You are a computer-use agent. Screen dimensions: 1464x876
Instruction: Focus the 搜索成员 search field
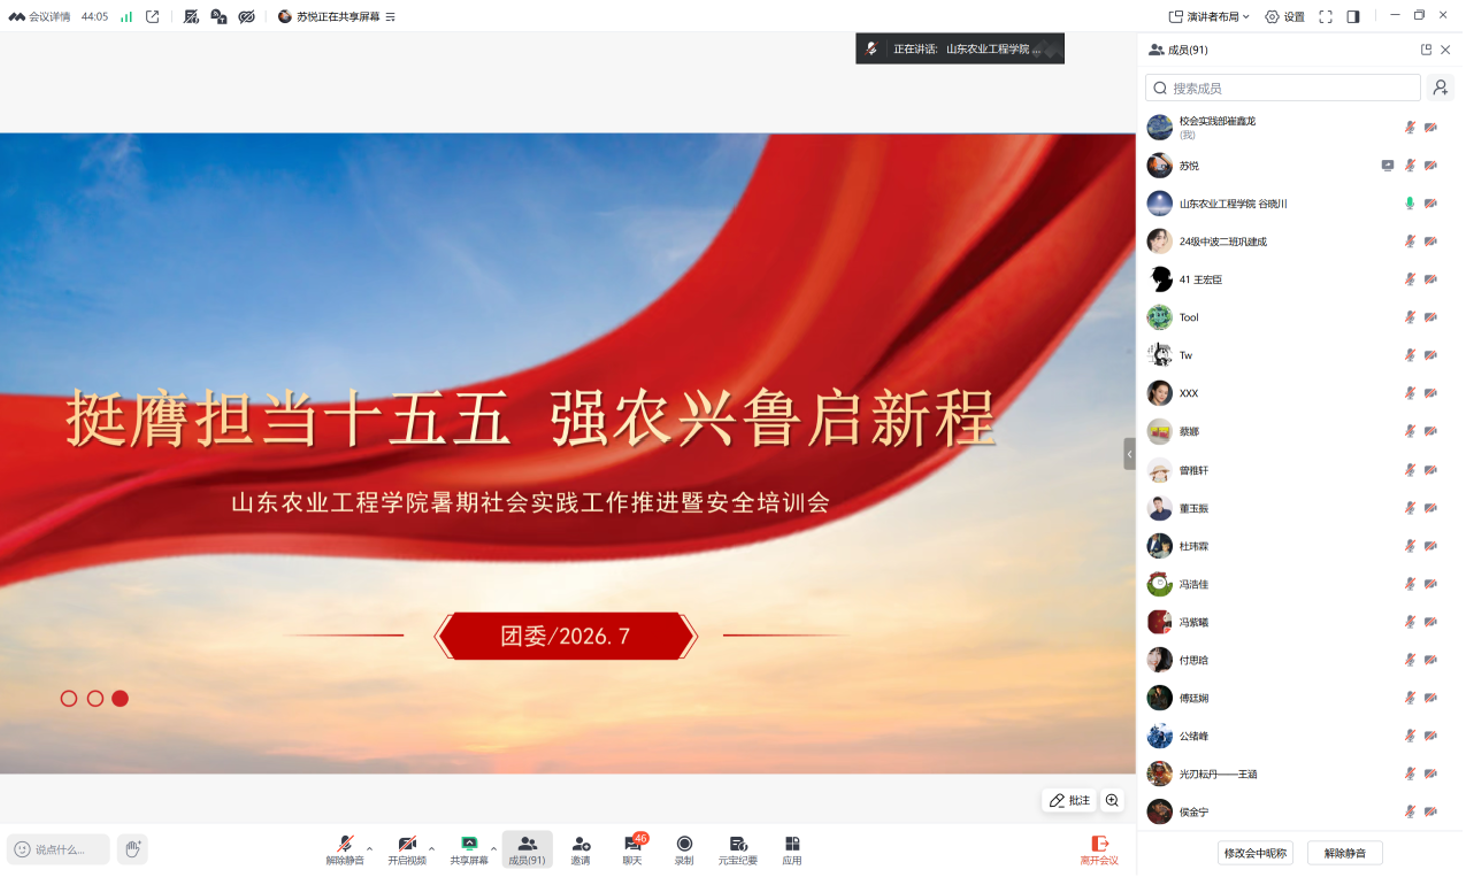pyautogui.click(x=1283, y=88)
